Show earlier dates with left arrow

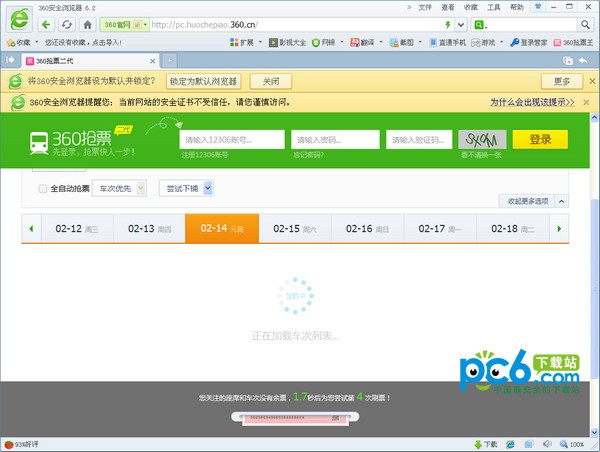point(31,229)
